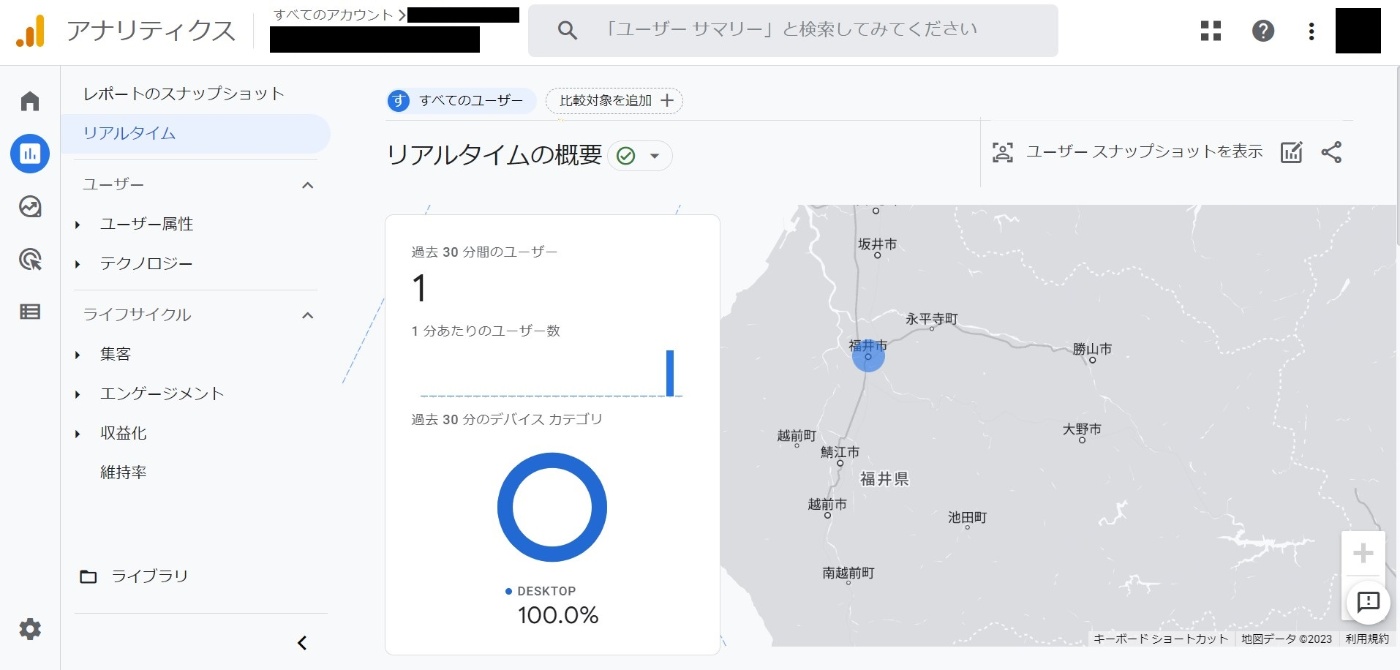This screenshot has height=670, width=1400.
Task: Open the three-dot more options menu
Action: [x=1311, y=31]
